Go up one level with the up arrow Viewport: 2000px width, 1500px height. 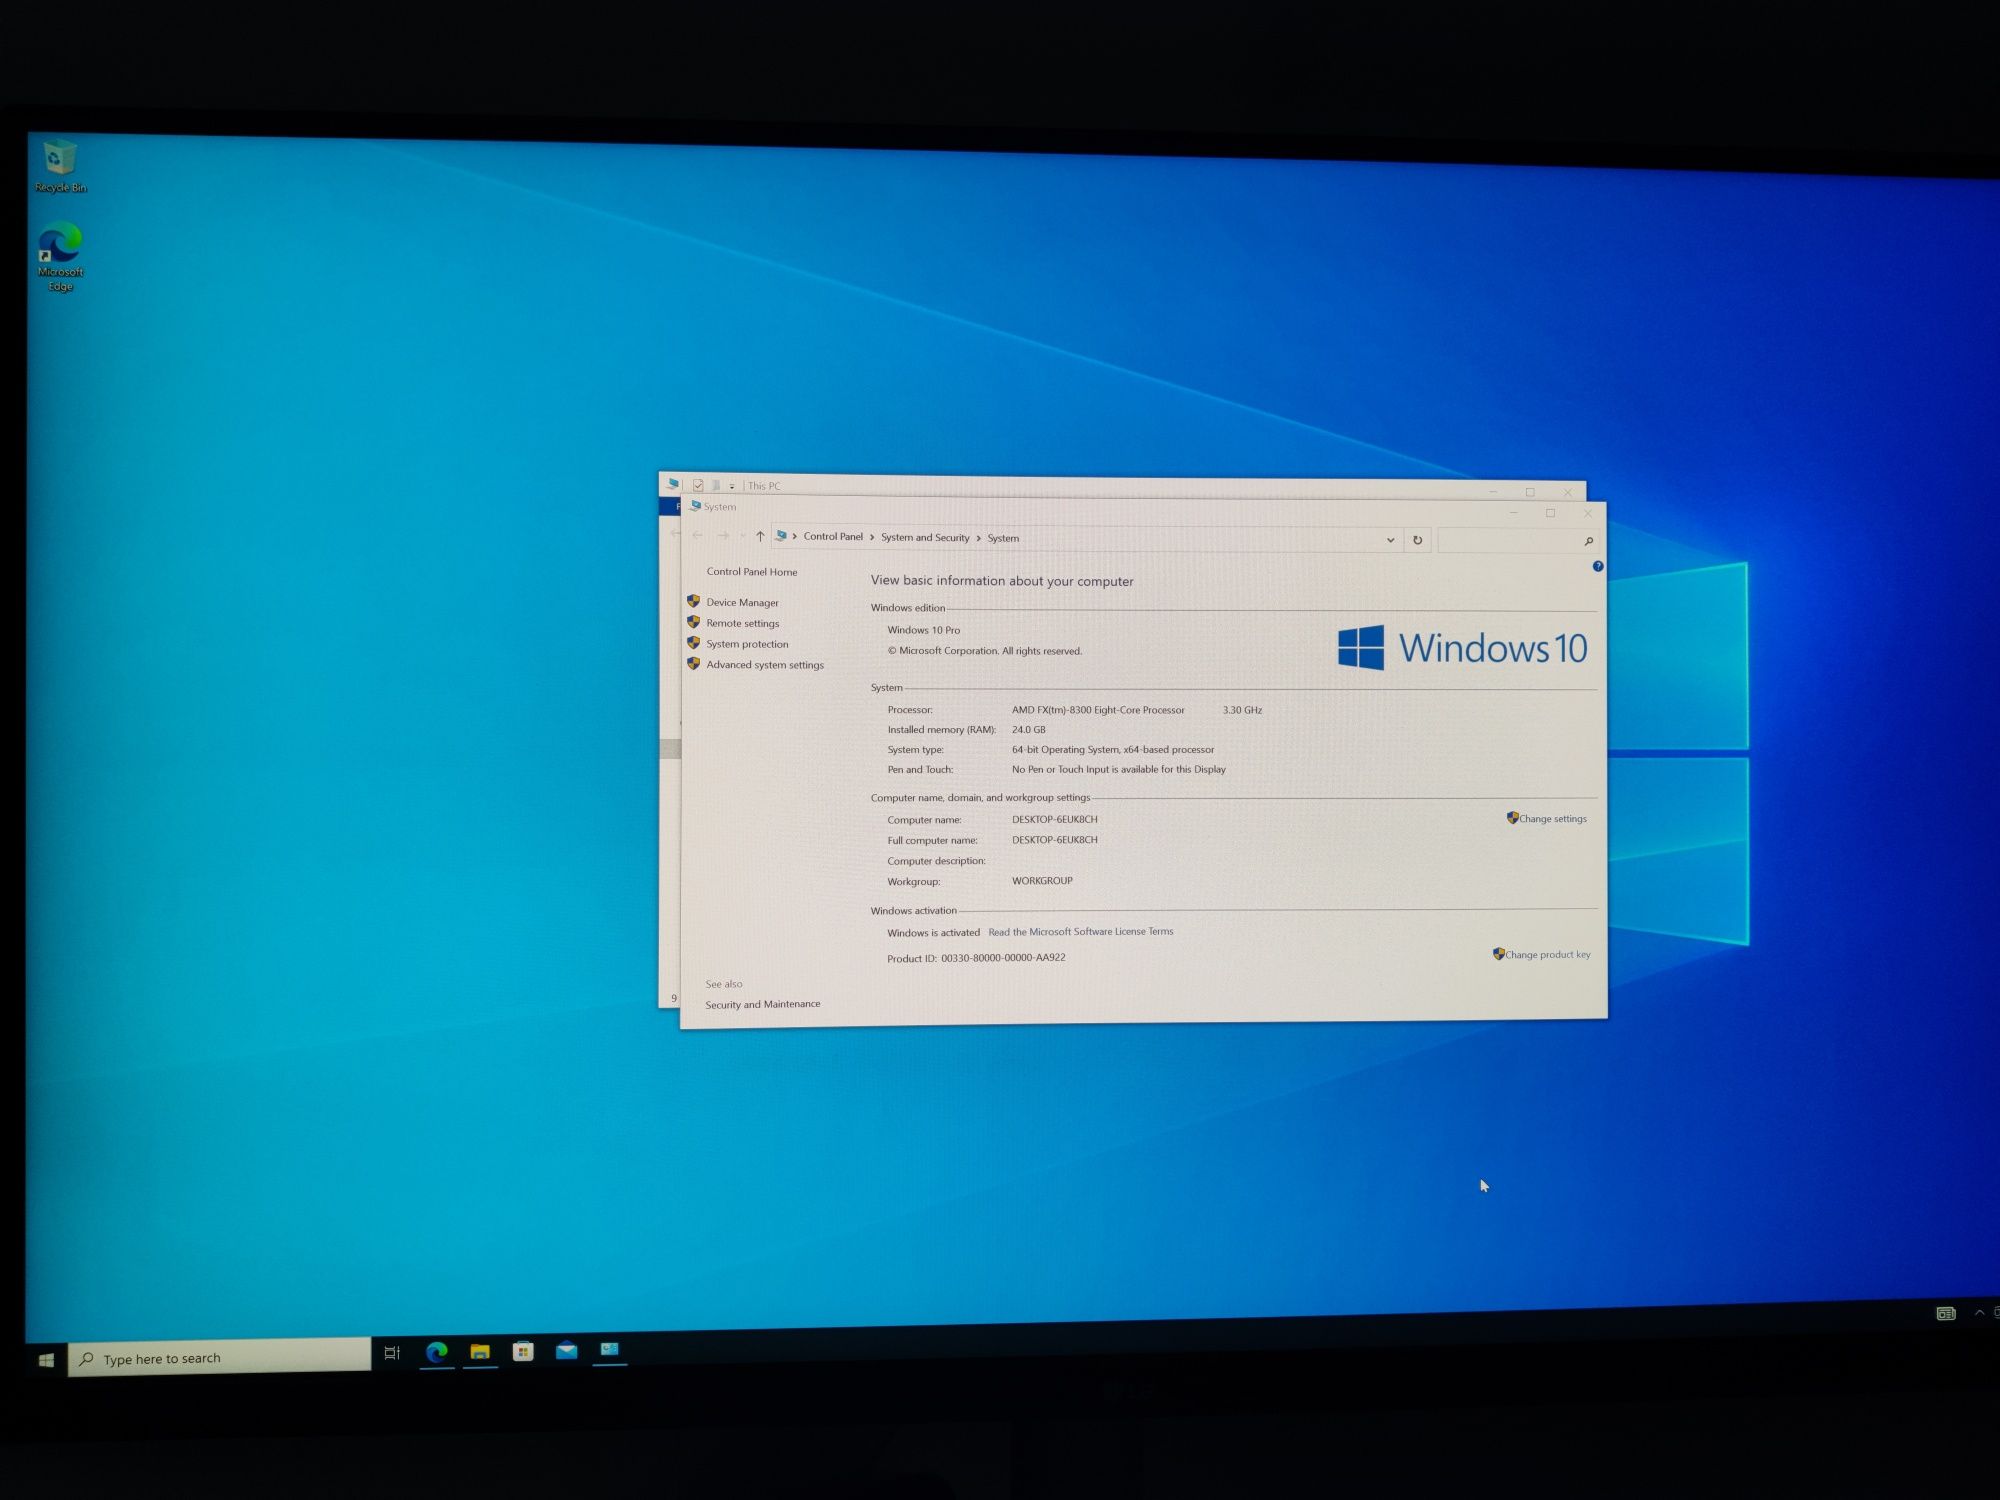760,536
